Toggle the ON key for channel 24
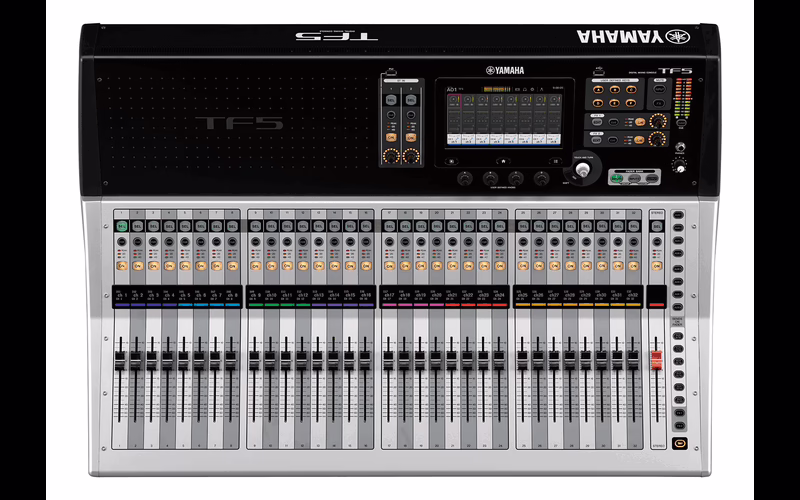The width and height of the screenshot is (800, 500). (500, 266)
